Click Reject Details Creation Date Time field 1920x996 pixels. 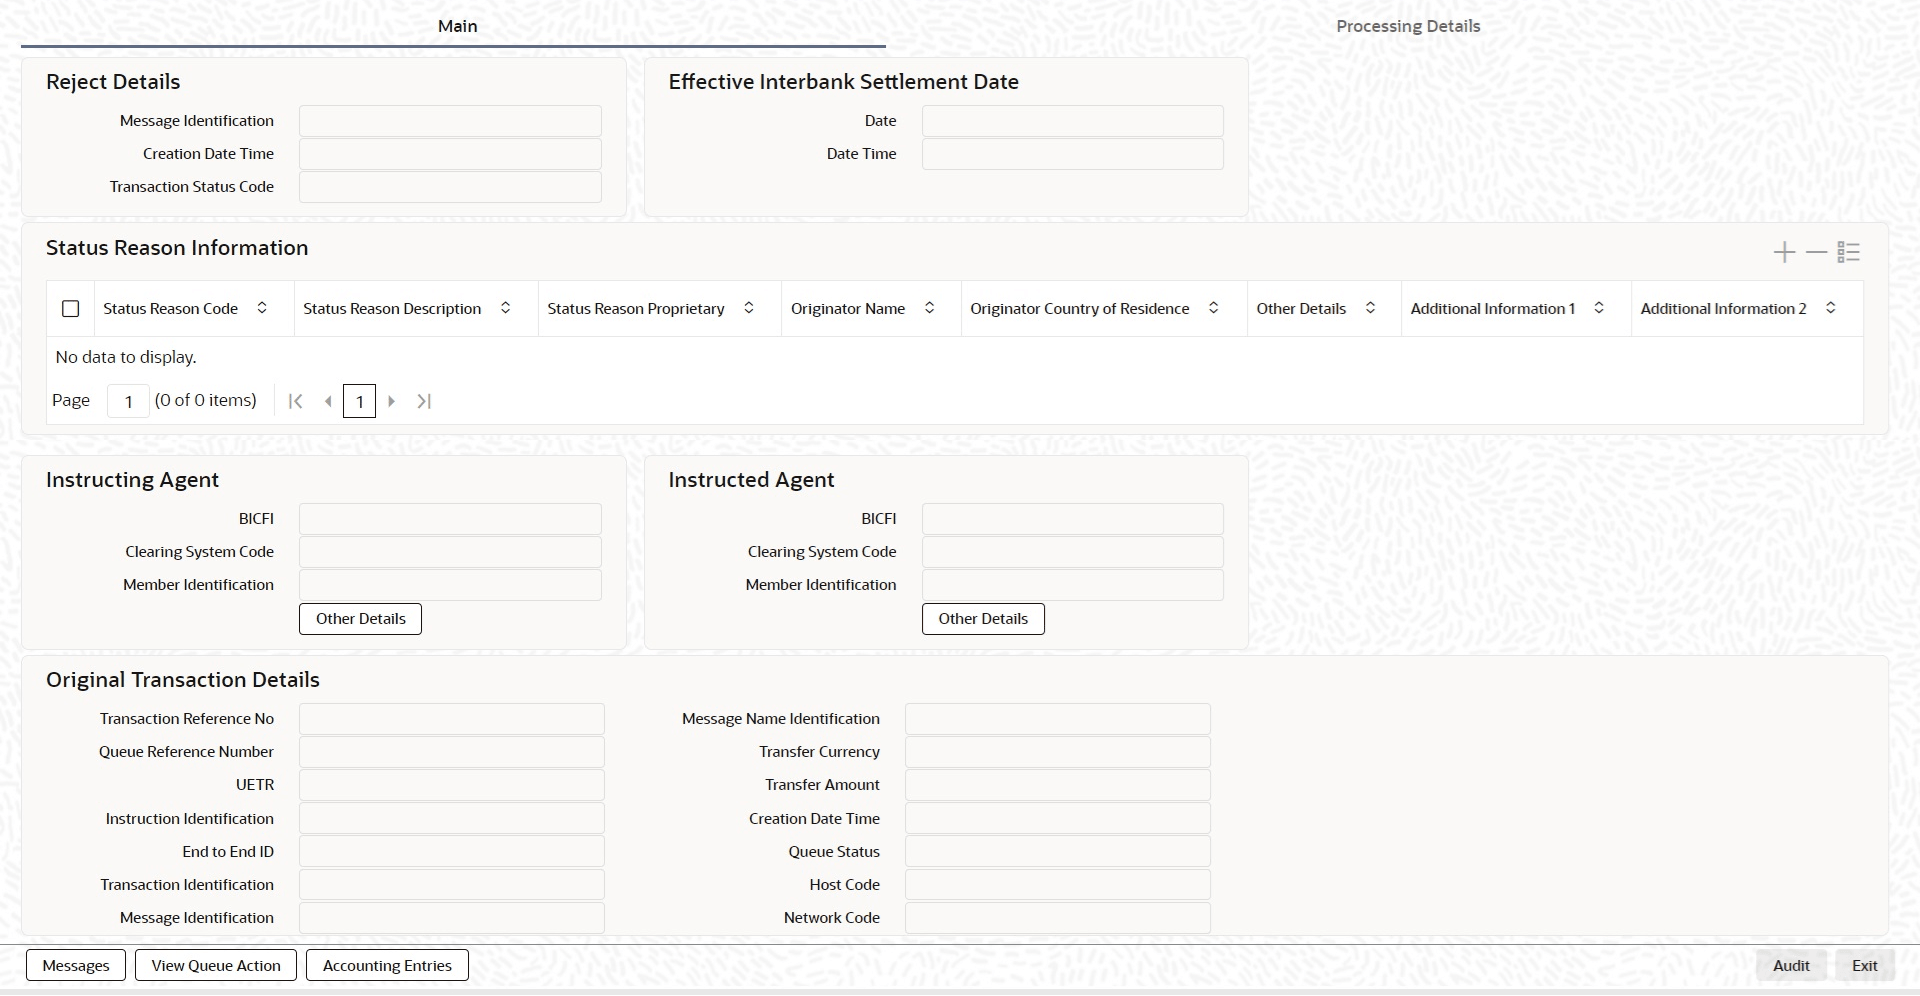[450, 154]
